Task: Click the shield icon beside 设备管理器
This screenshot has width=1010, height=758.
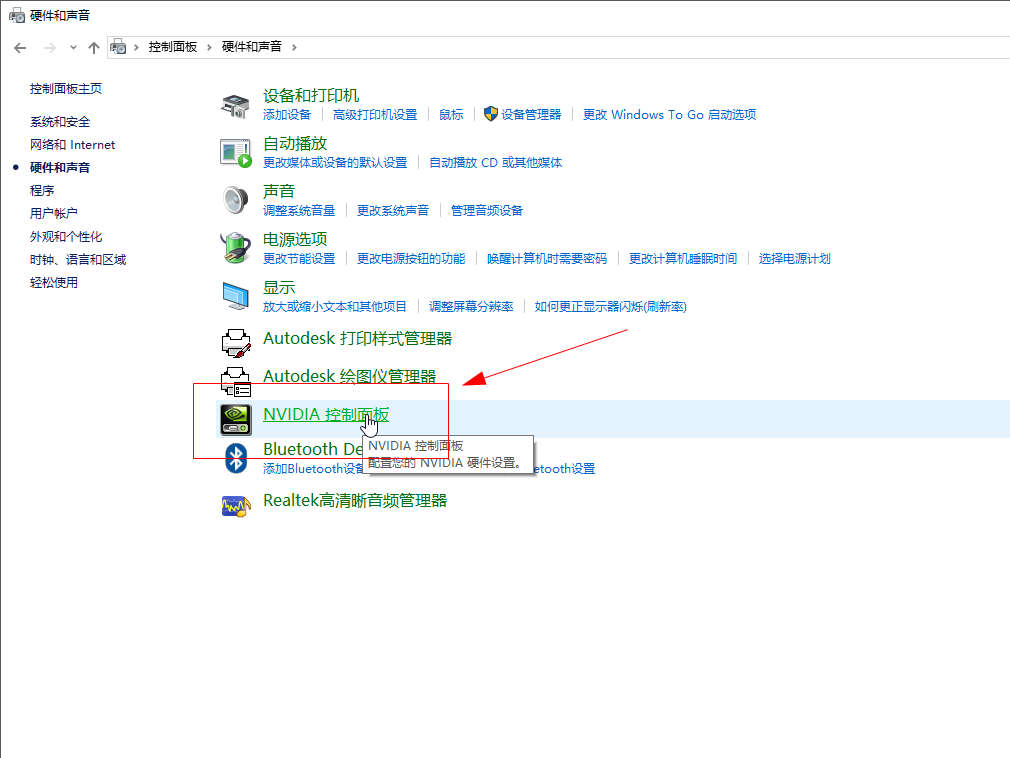Action: 490,114
